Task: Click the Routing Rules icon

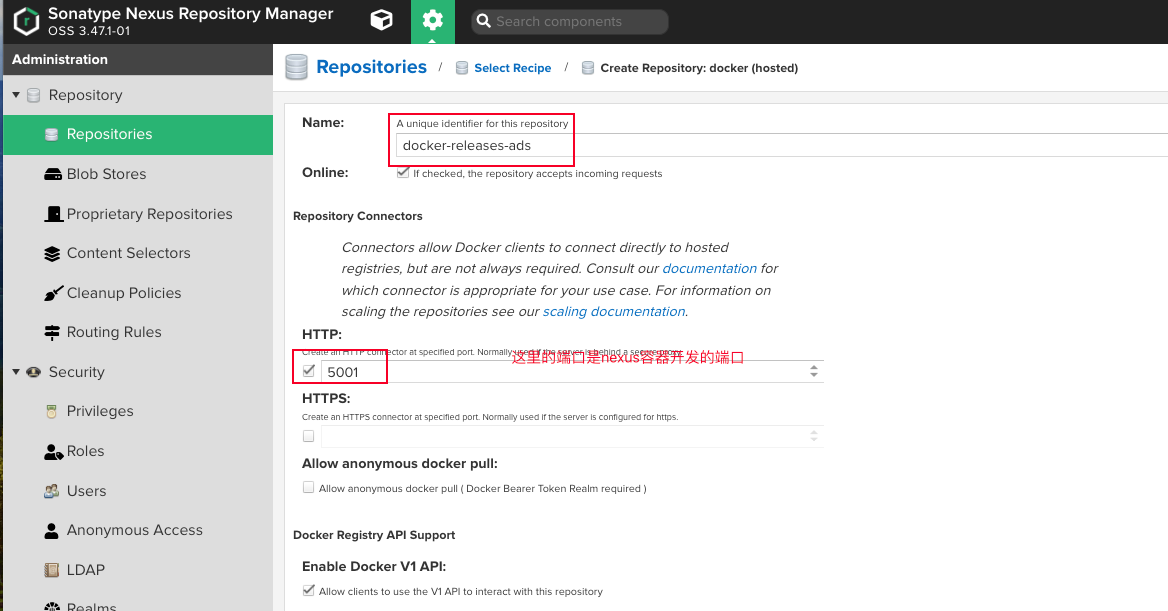Action: (52, 332)
